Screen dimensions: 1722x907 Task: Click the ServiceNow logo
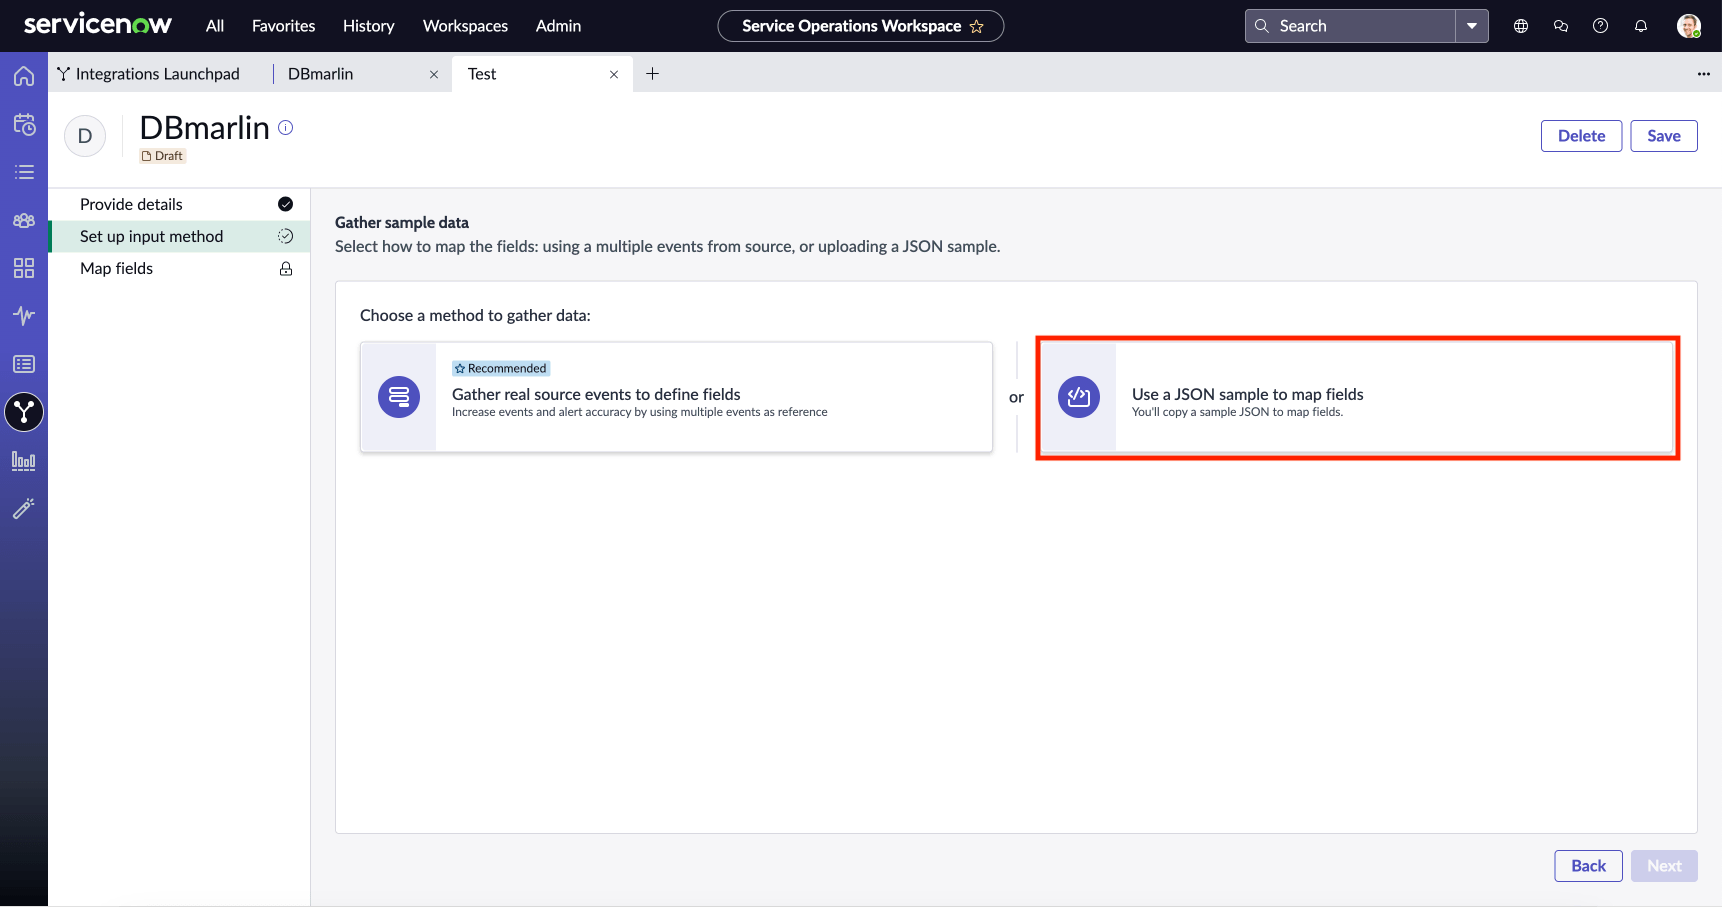point(98,25)
